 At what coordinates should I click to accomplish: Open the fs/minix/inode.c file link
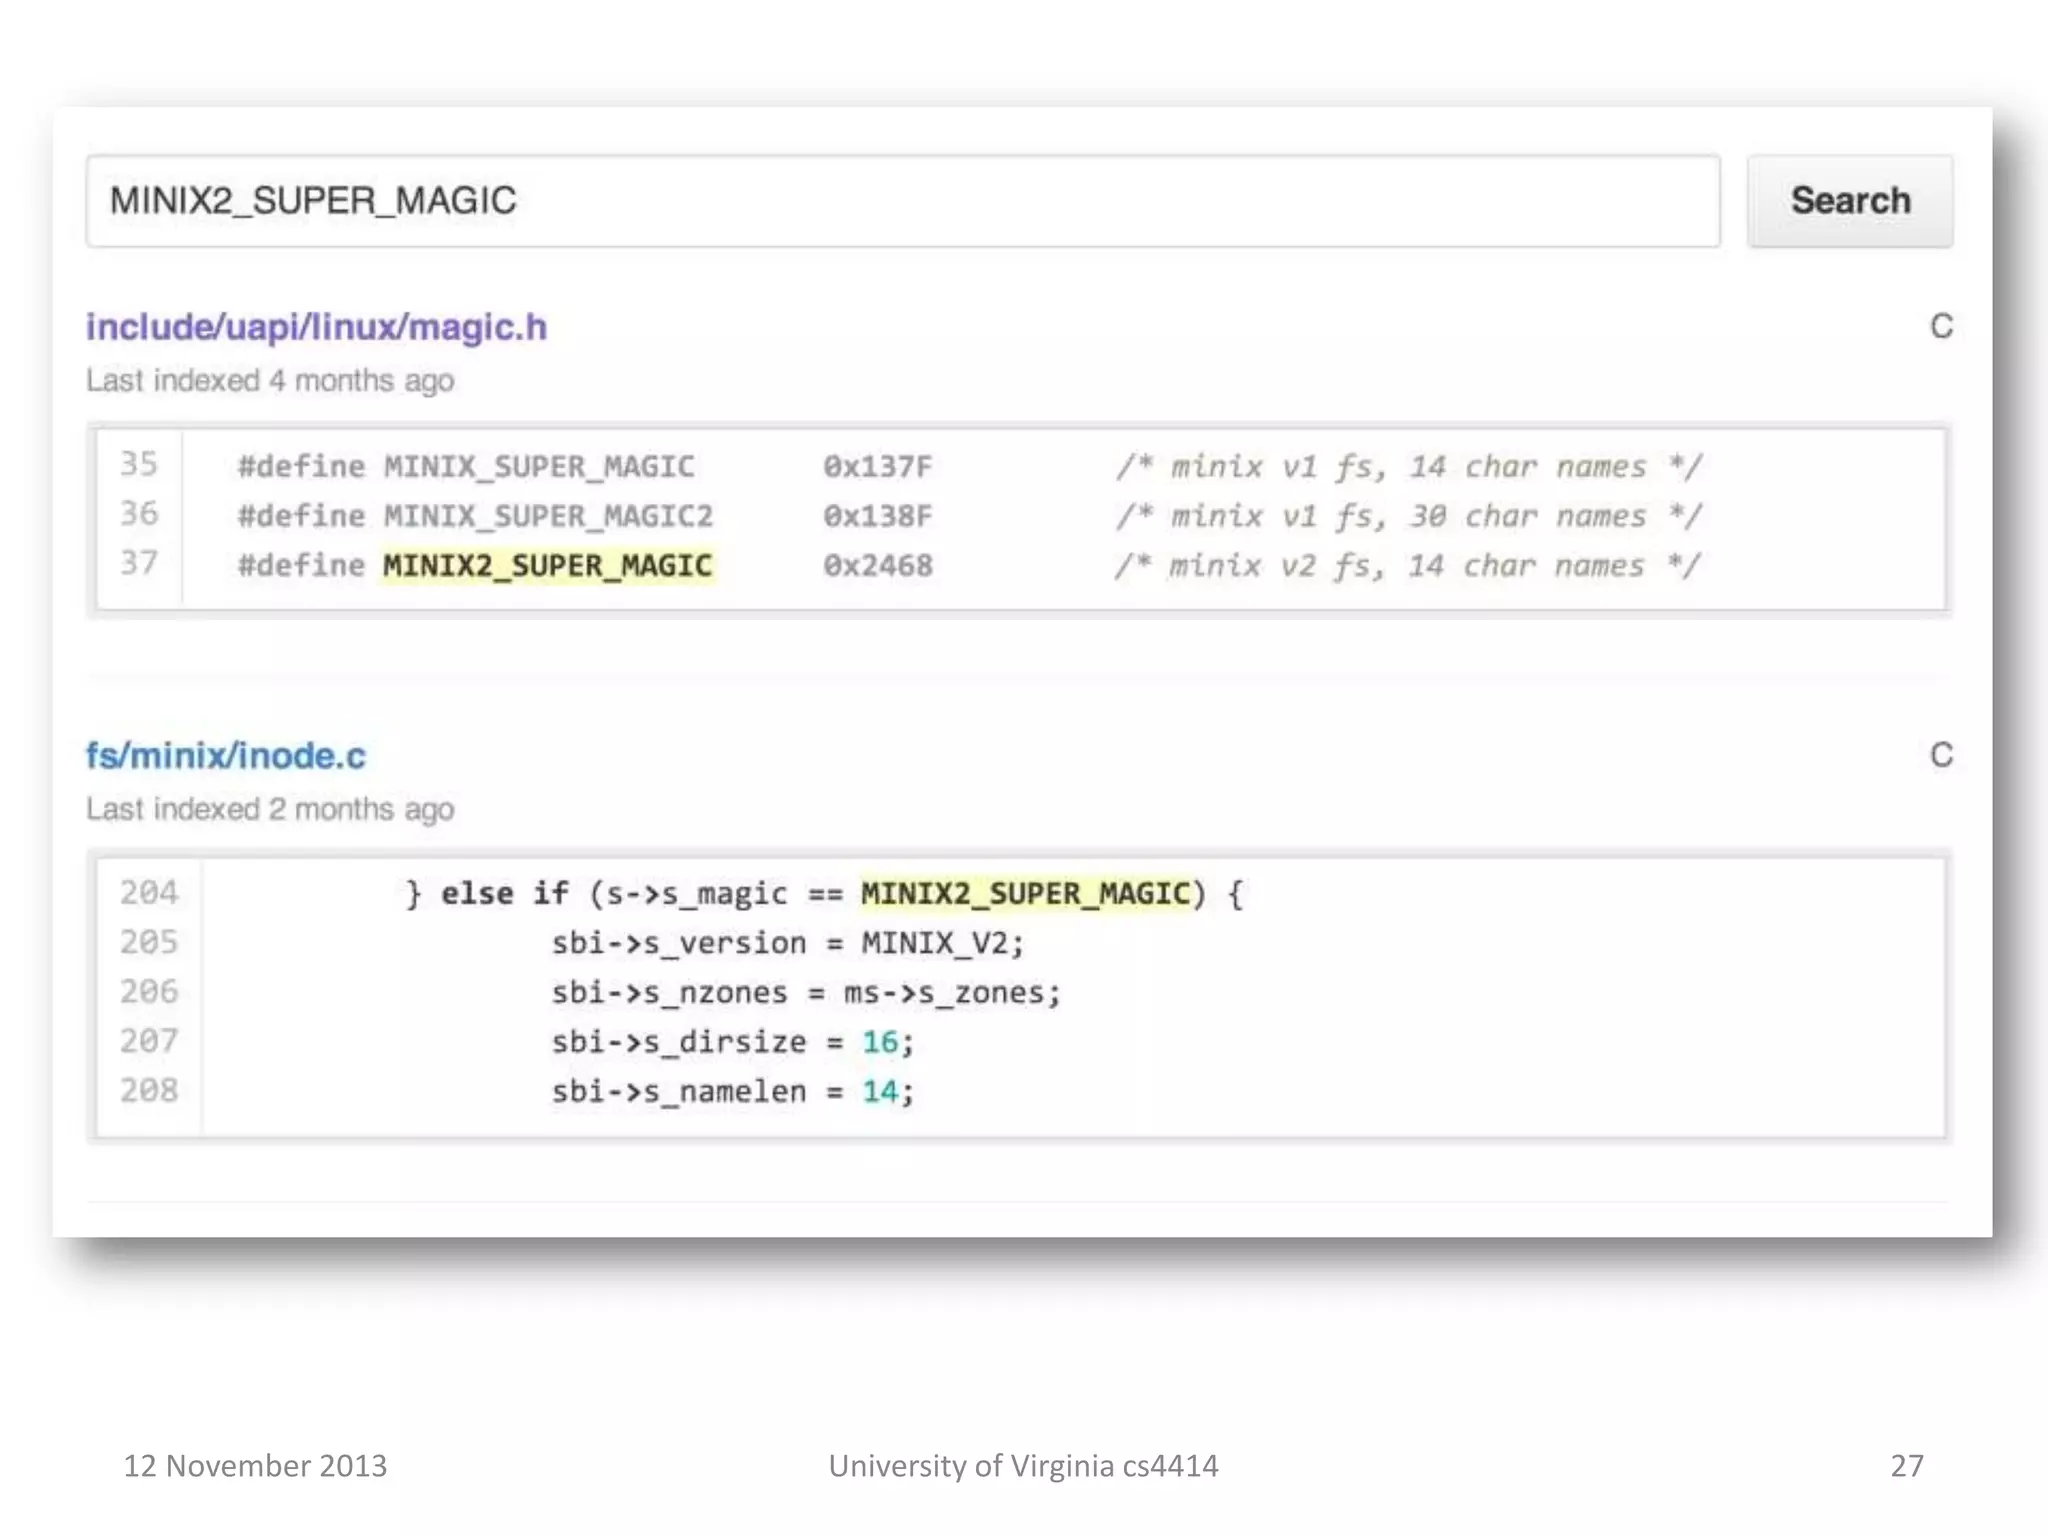(x=225, y=755)
